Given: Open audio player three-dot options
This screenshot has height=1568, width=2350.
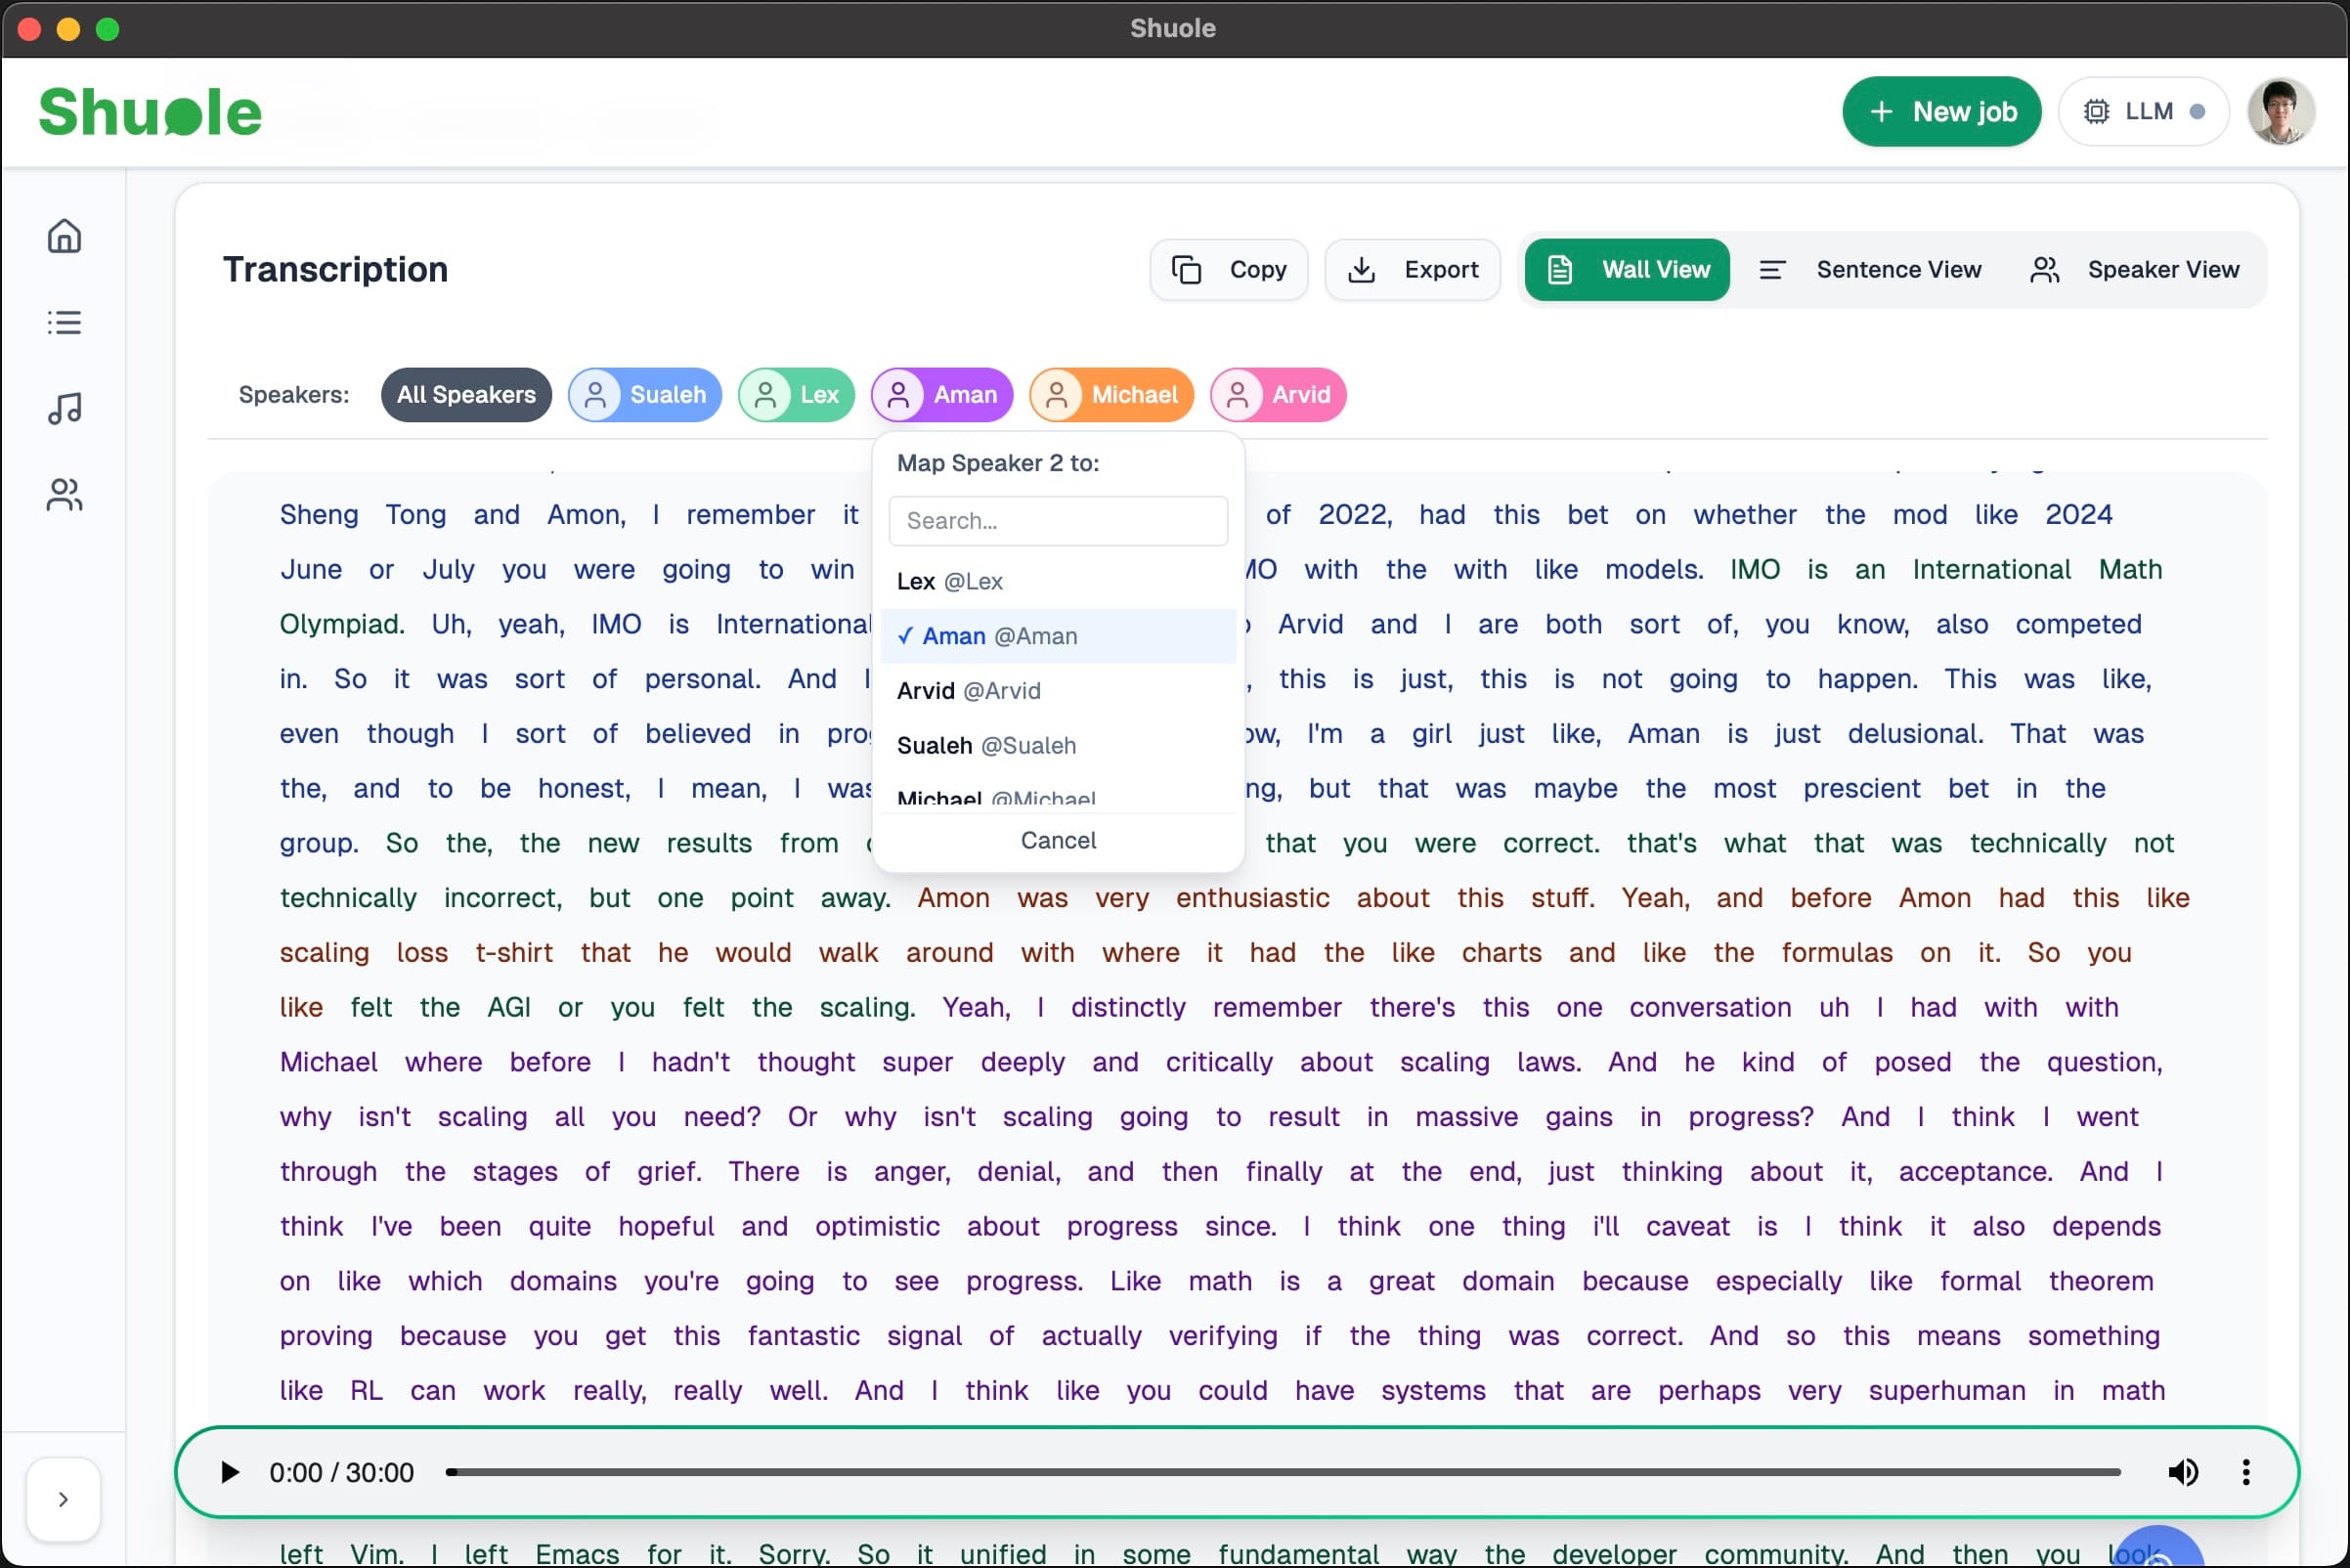Looking at the screenshot, I should tap(2246, 1472).
